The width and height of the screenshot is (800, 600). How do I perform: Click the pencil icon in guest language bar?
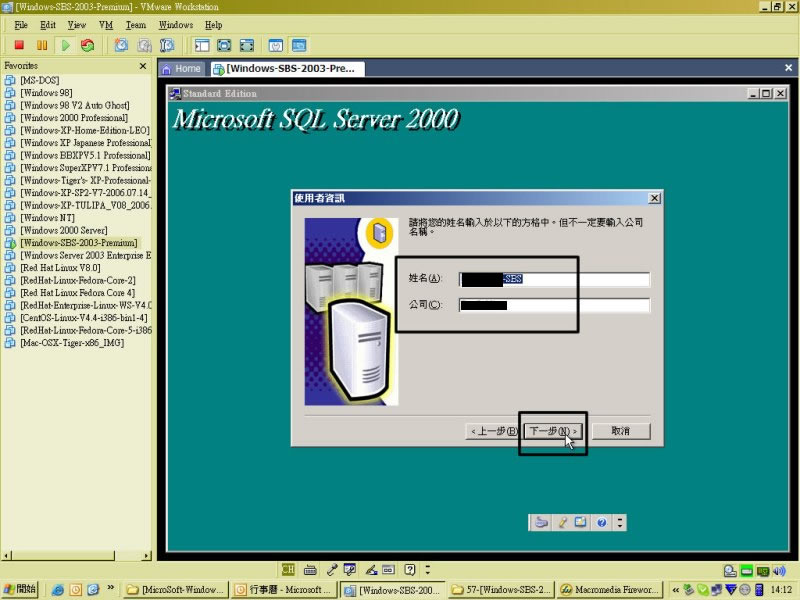(x=562, y=522)
